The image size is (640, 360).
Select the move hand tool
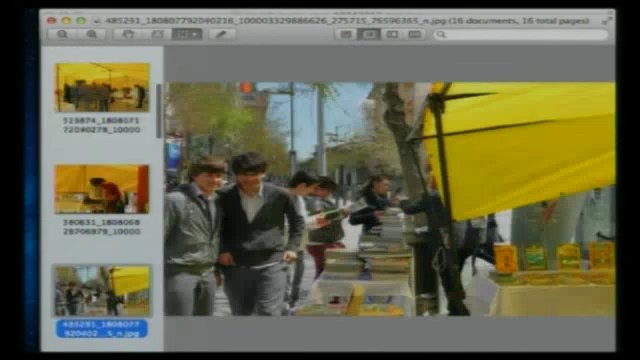[x=129, y=34]
